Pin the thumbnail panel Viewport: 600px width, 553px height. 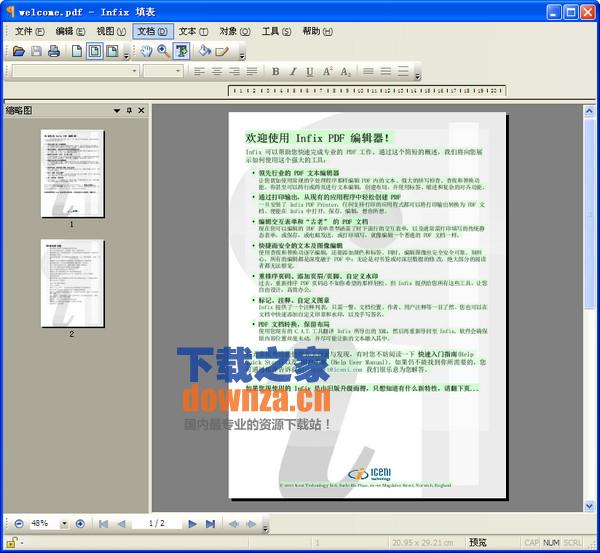point(129,111)
